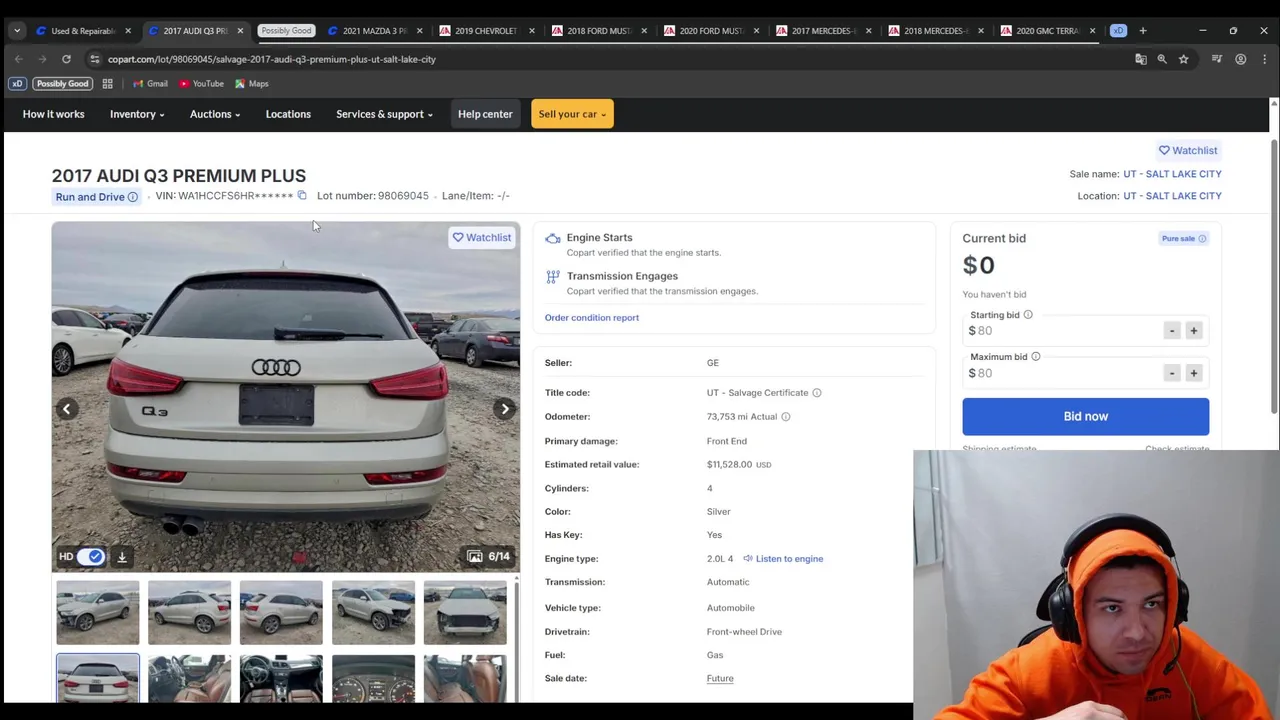The image size is (1280, 720).
Task: Download the current photo icon
Action: tap(122, 557)
